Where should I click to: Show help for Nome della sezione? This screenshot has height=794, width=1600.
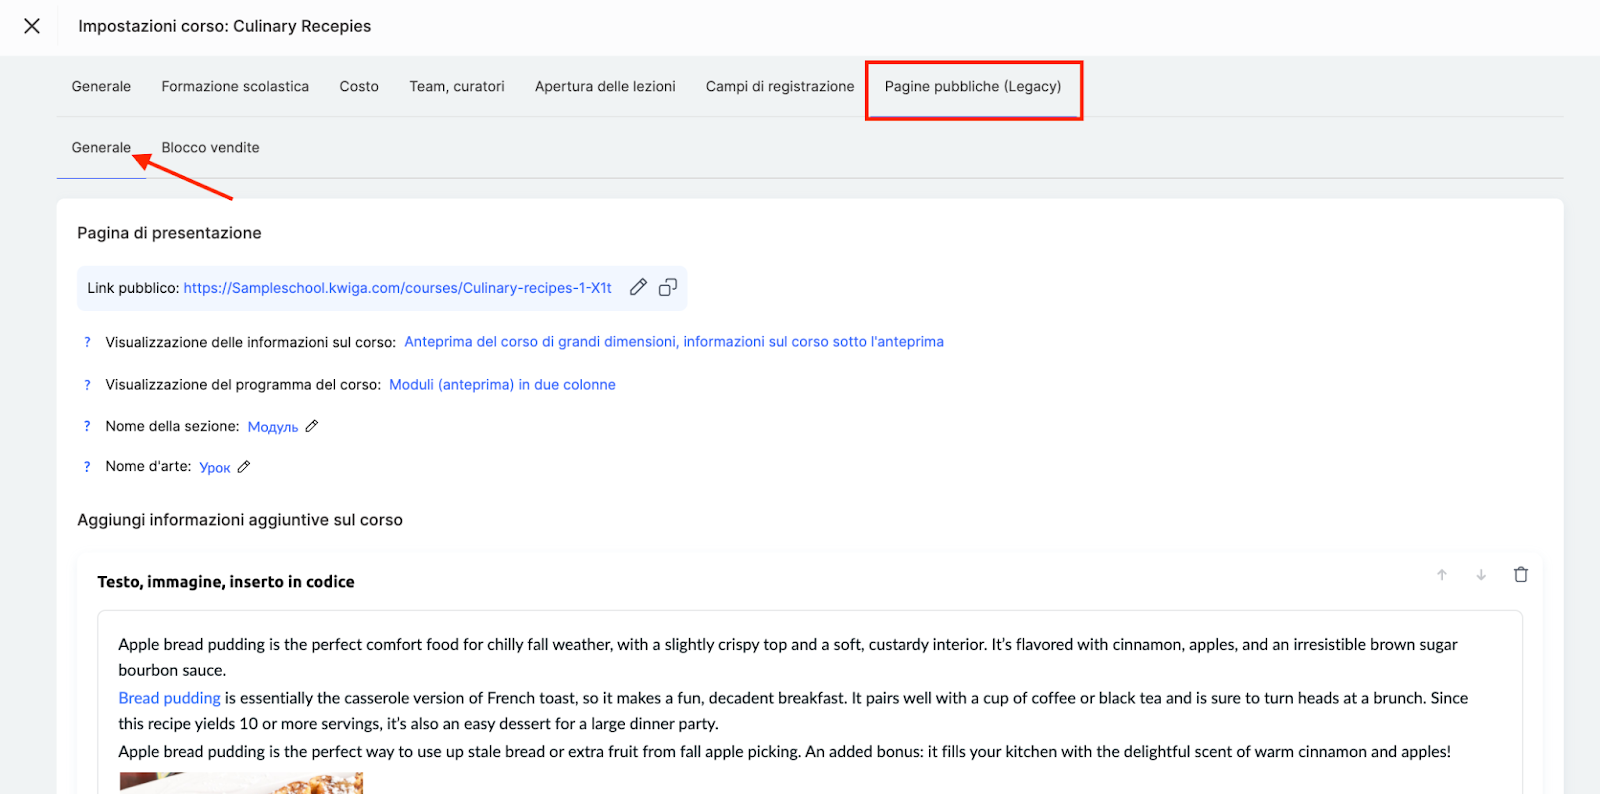click(x=87, y=426)
